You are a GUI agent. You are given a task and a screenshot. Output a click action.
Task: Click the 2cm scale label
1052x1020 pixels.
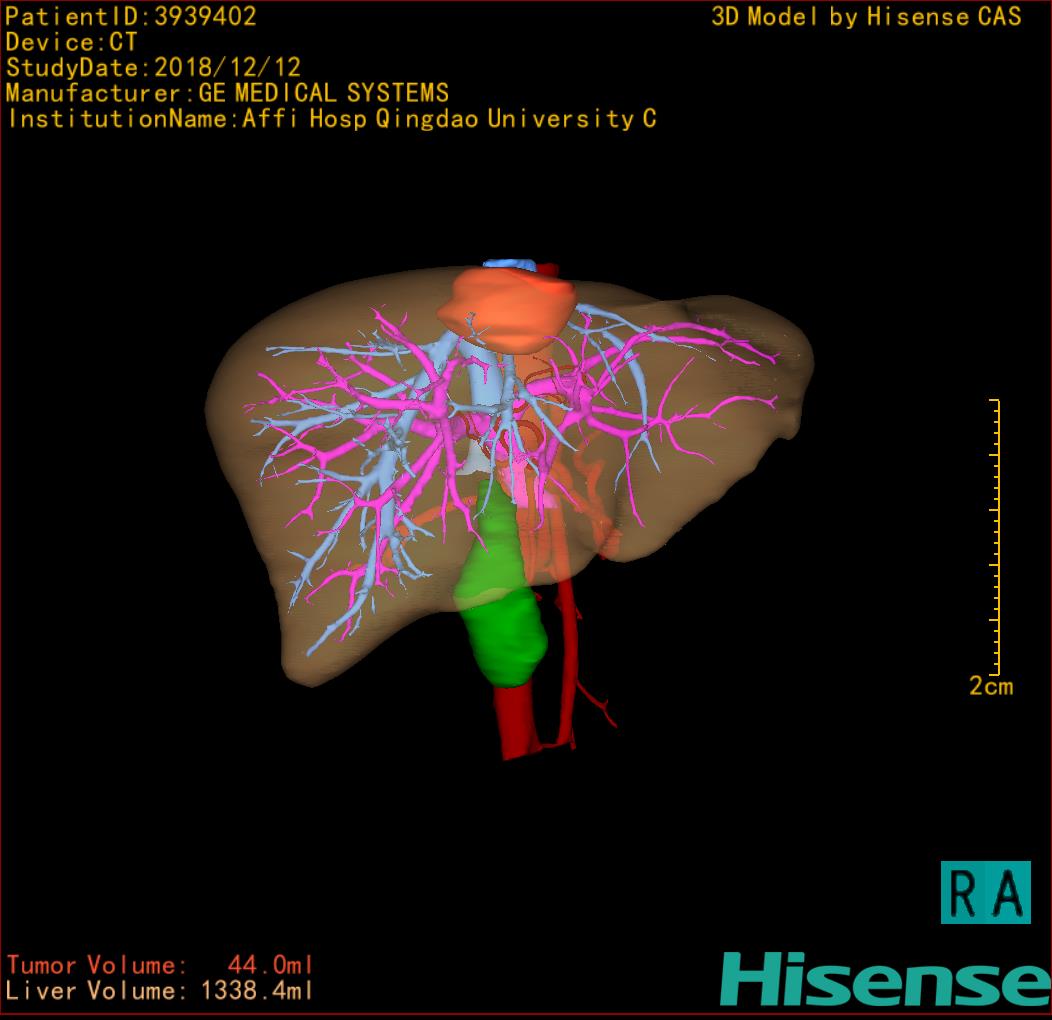[990, 686]
